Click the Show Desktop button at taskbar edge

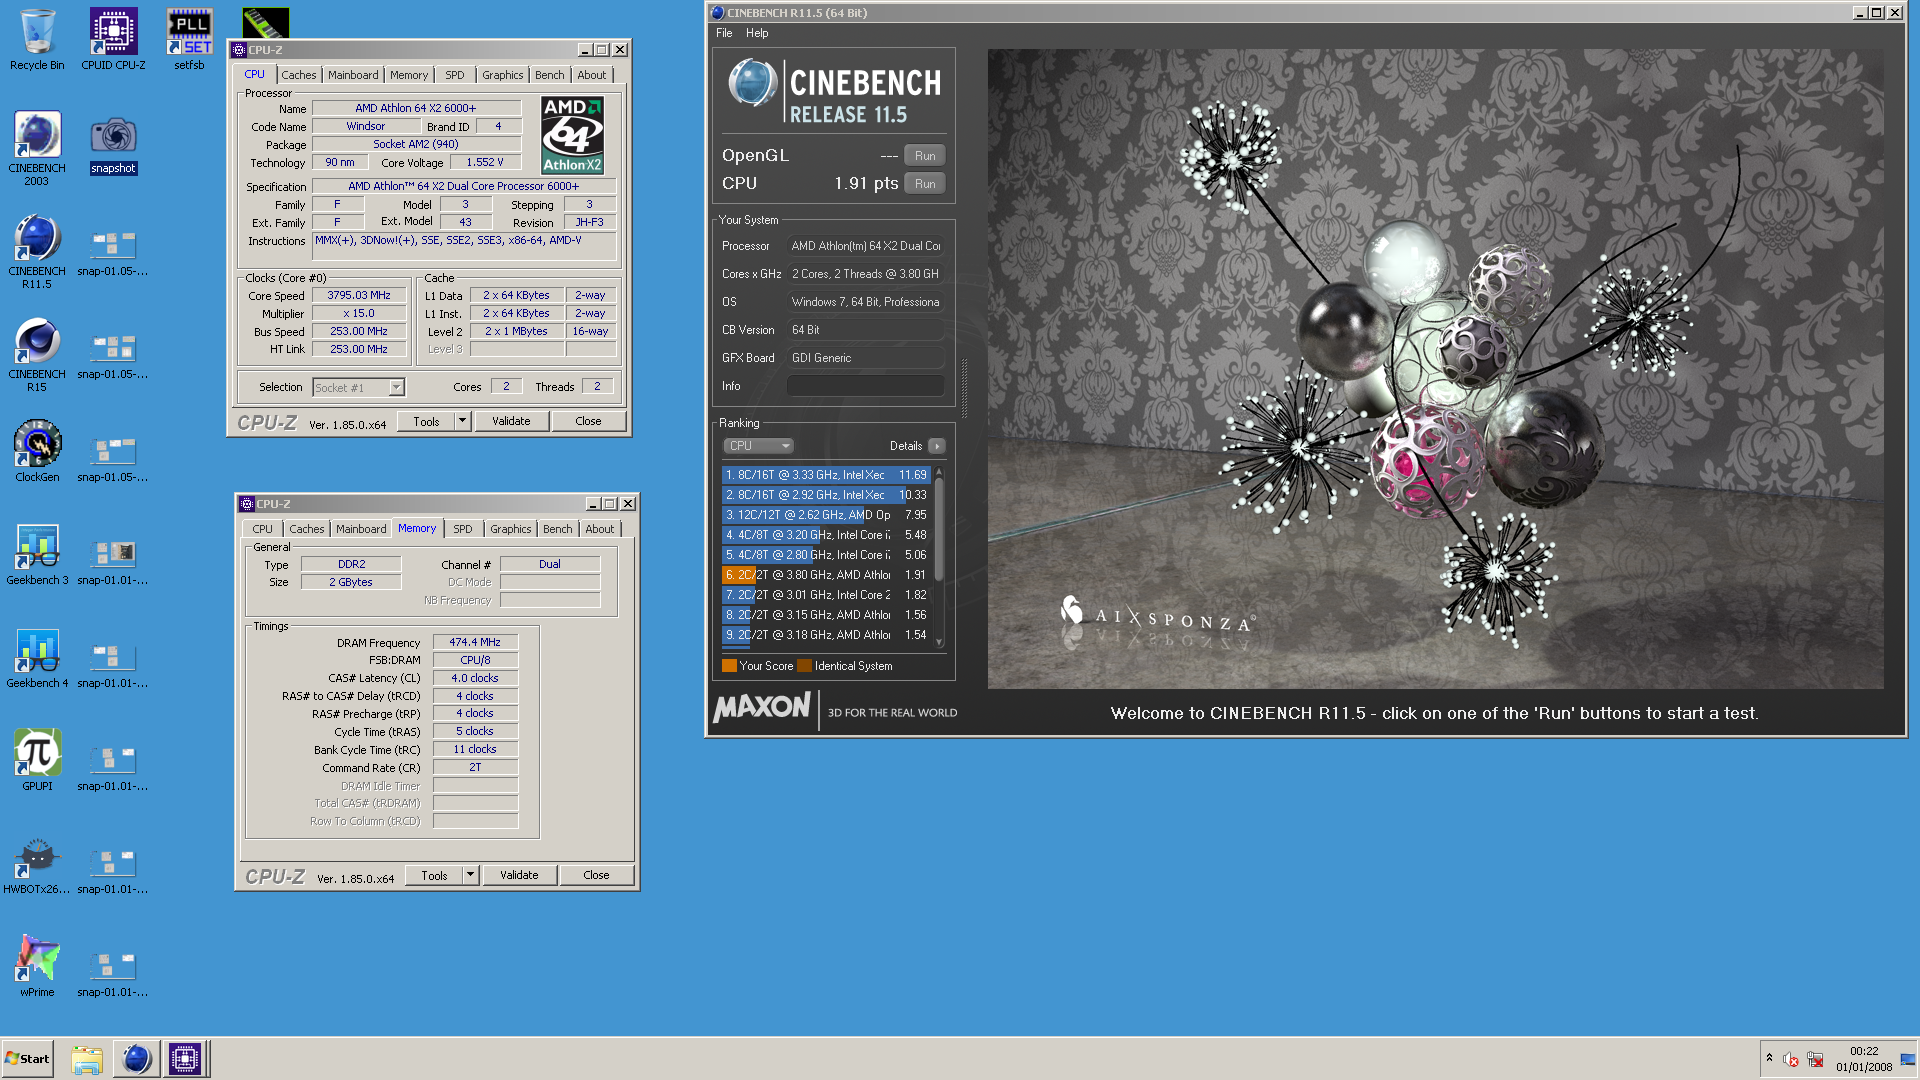pyautogui.click(x=1908, y=1059)
